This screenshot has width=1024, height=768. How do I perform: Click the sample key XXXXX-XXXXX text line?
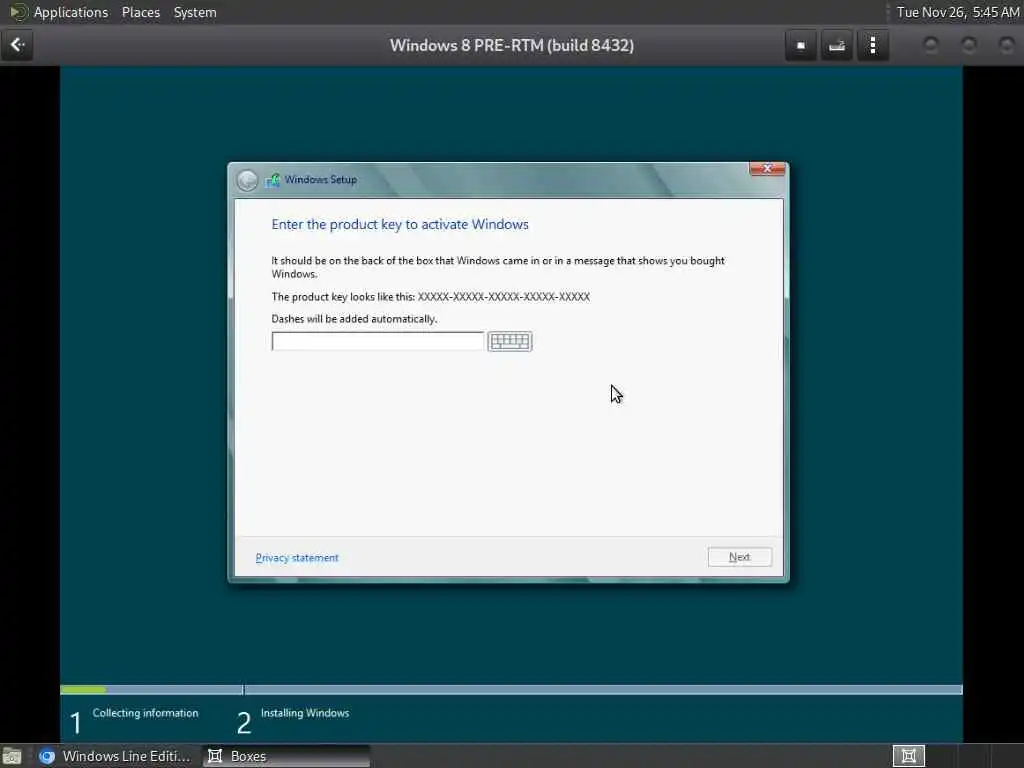click(431, 296)
